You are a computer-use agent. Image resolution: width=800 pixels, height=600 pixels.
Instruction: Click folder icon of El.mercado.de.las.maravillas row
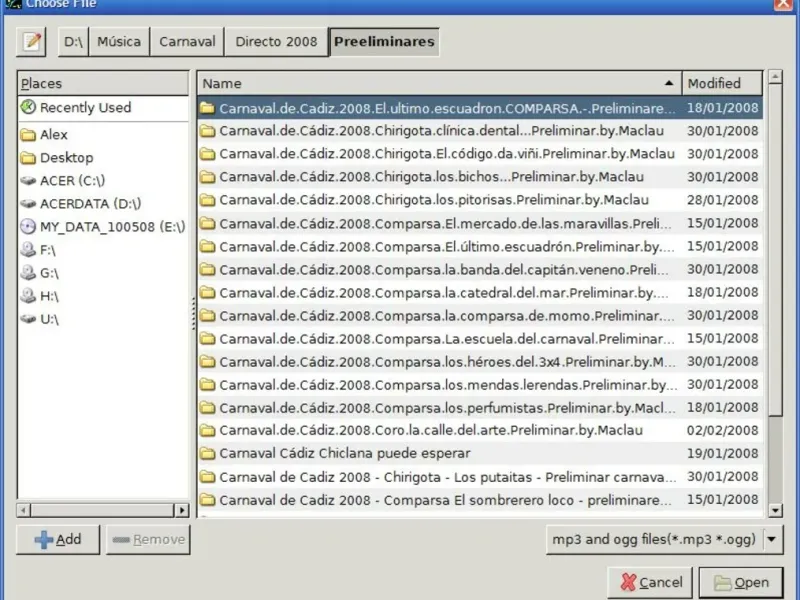207,223
